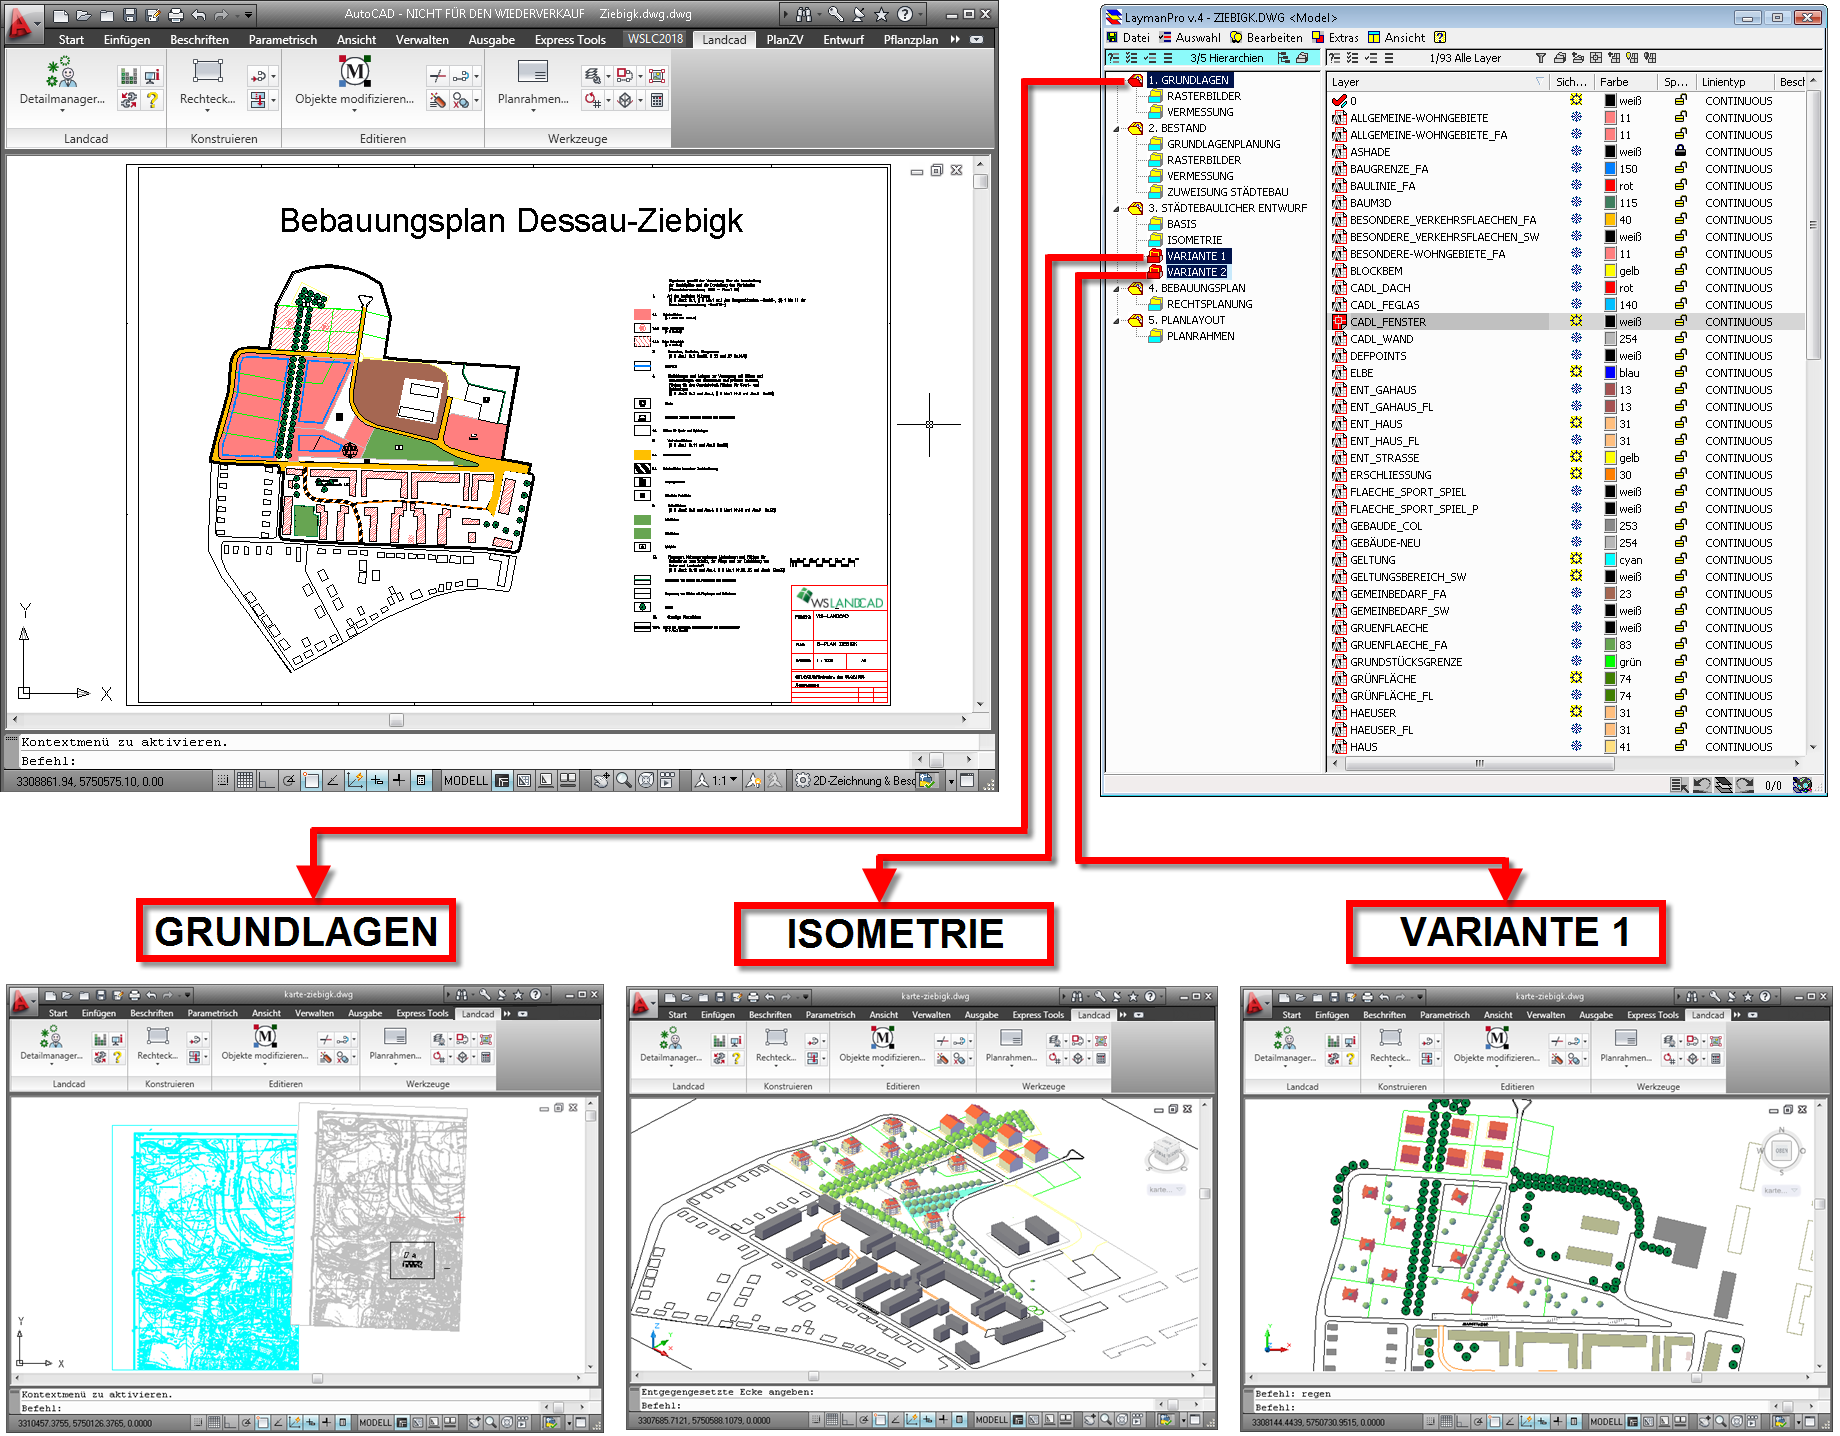Click the MODELL button in main status bar
This screenshot has height=1436, width=1840.
[x=465, y=781]
